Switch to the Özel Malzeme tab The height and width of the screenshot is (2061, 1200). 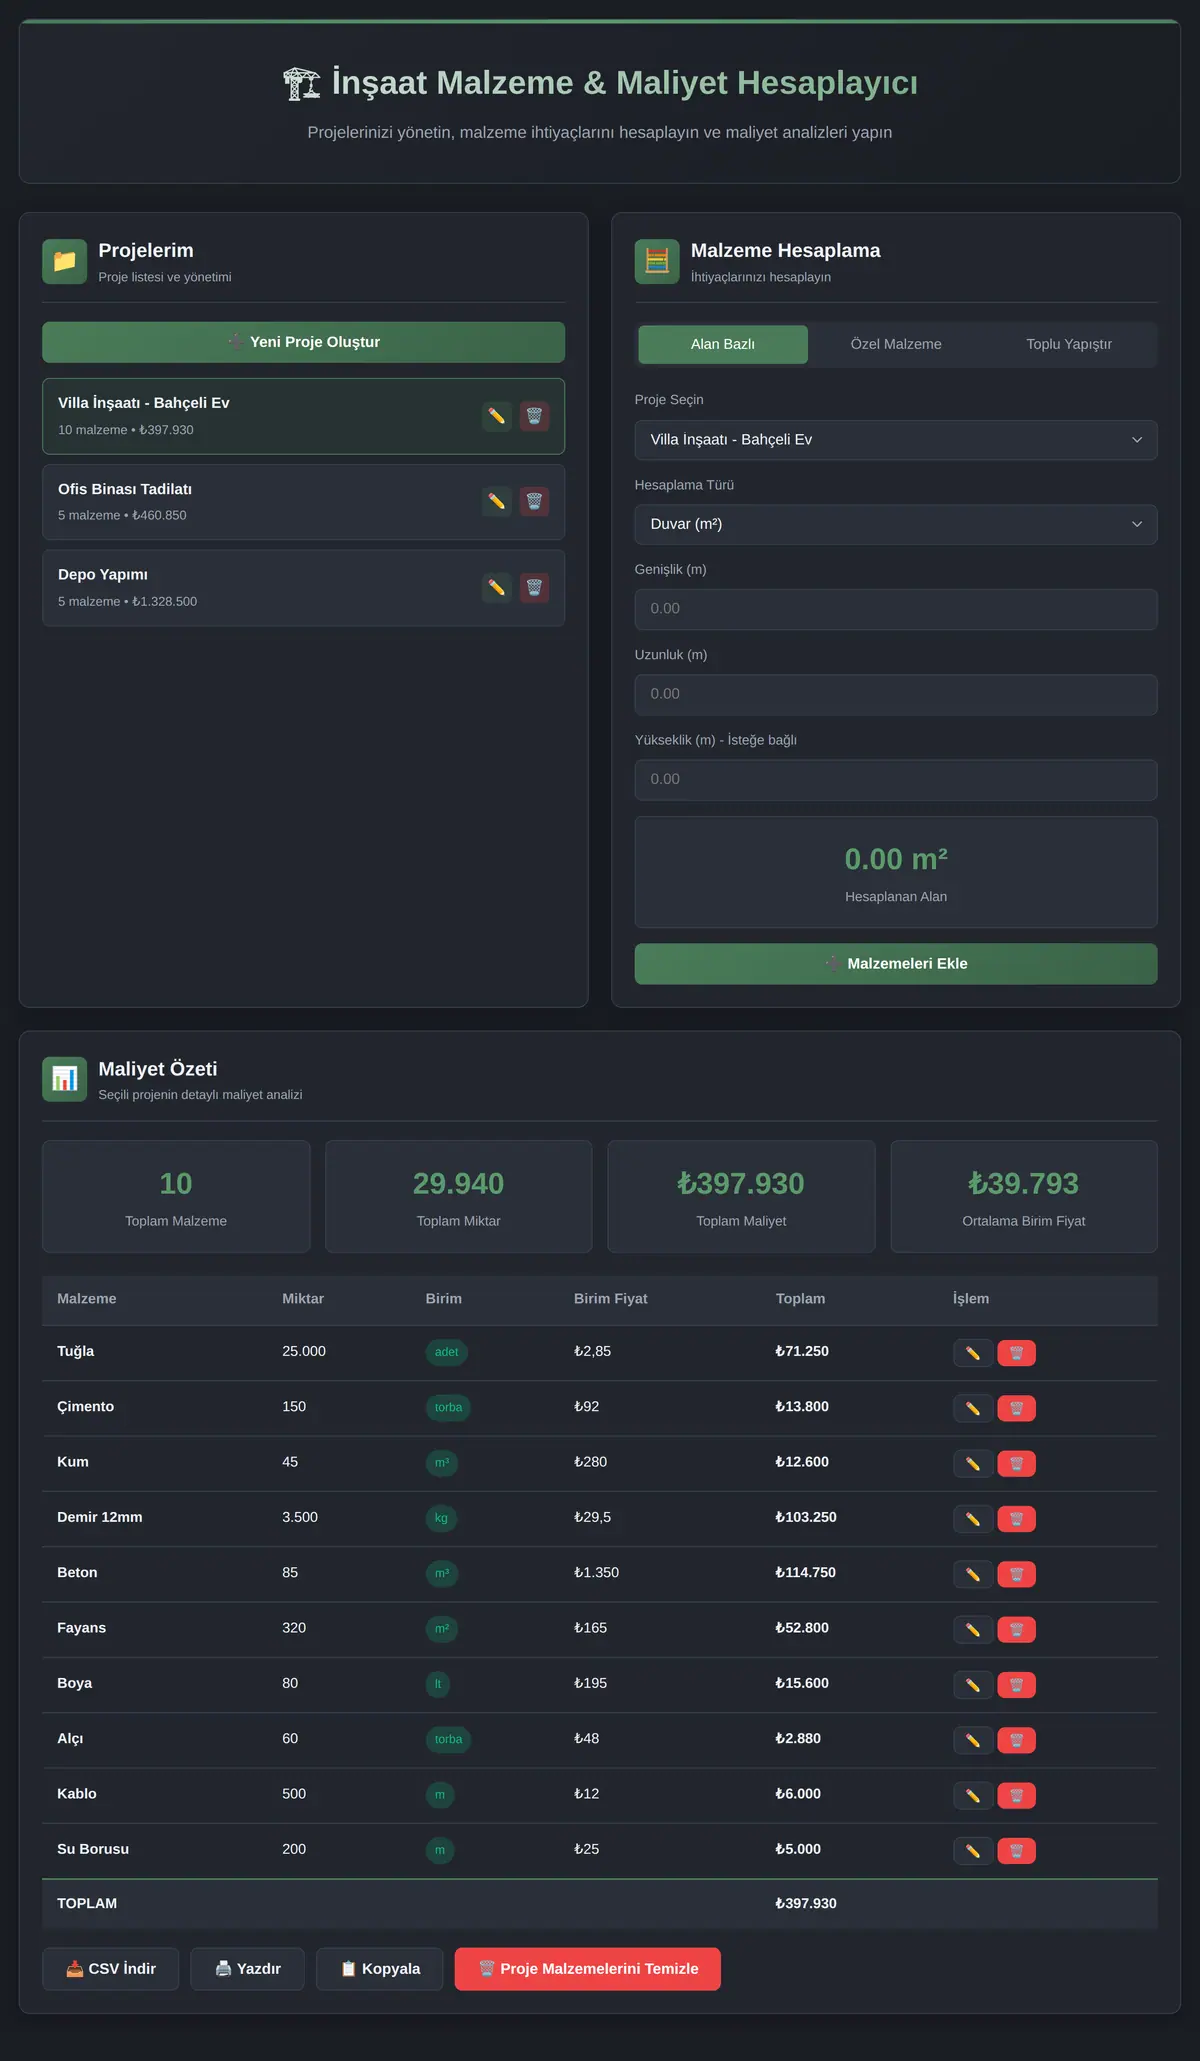click(896, 344)
